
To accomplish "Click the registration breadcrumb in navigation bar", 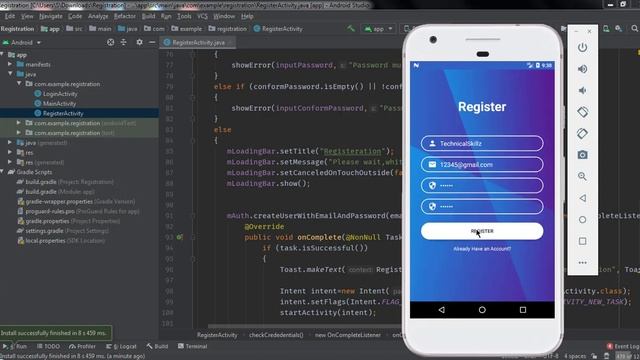I will [228, 29].
